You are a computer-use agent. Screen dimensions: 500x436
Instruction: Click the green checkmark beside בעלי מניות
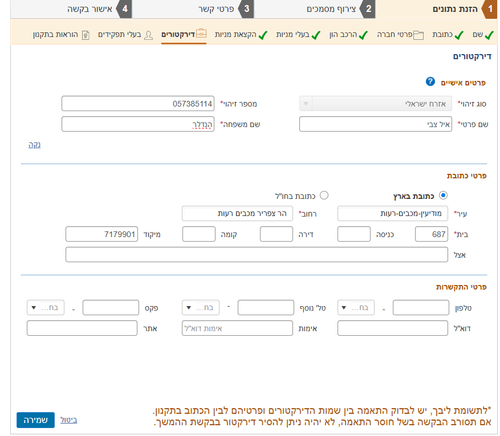point(316,35)
